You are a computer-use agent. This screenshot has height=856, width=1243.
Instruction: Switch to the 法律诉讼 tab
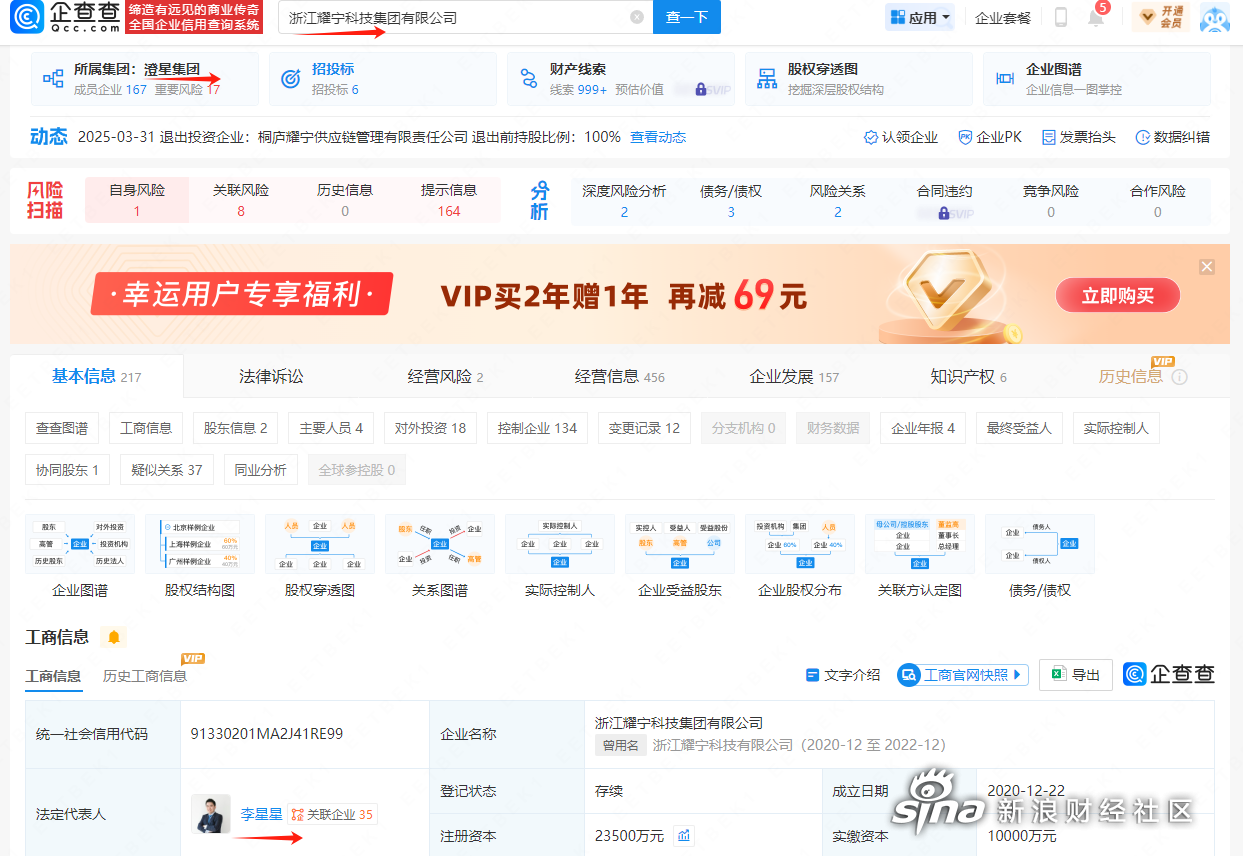[x=271, y=376]
